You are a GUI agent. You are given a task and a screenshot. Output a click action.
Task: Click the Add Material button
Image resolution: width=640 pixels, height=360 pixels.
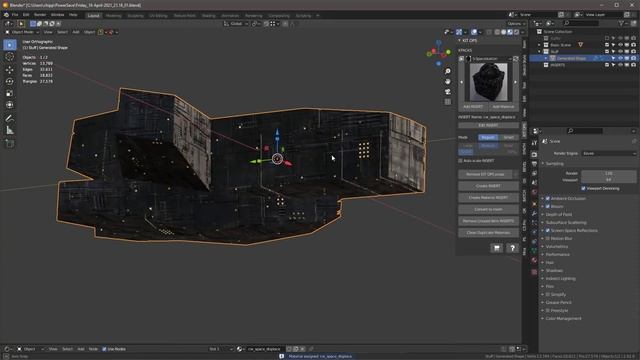coord(503,107)
